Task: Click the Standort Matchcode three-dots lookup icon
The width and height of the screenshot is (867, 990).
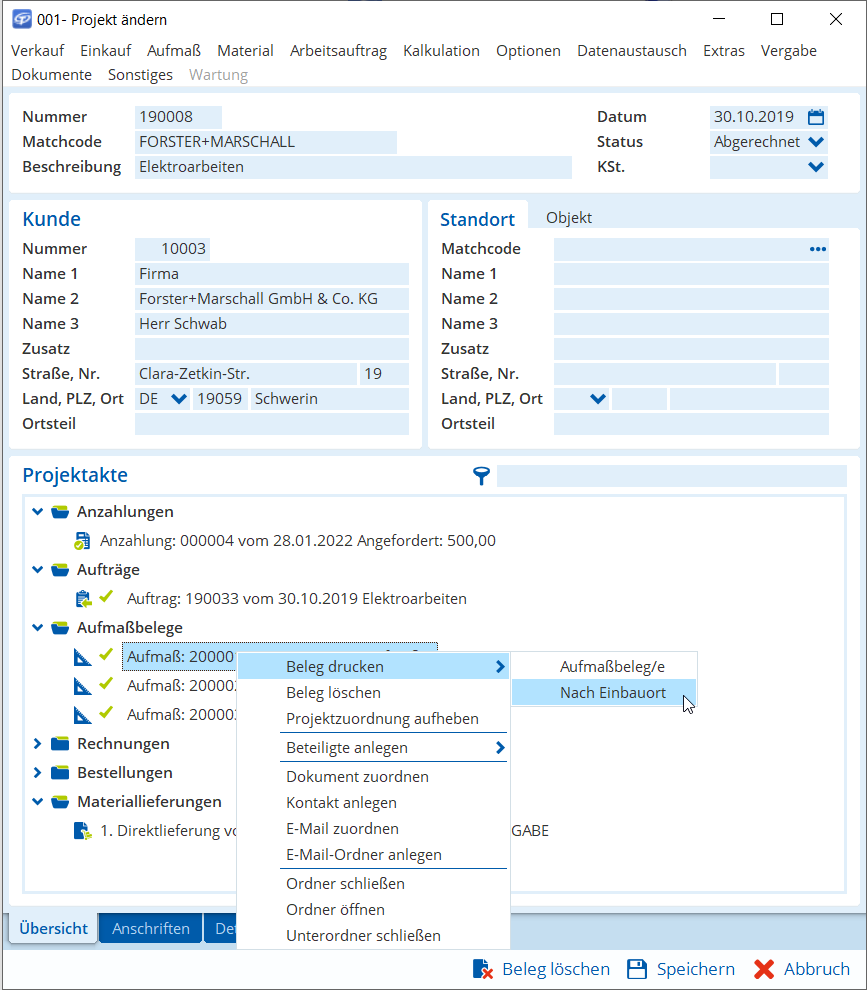Action: tap(817, 249)
